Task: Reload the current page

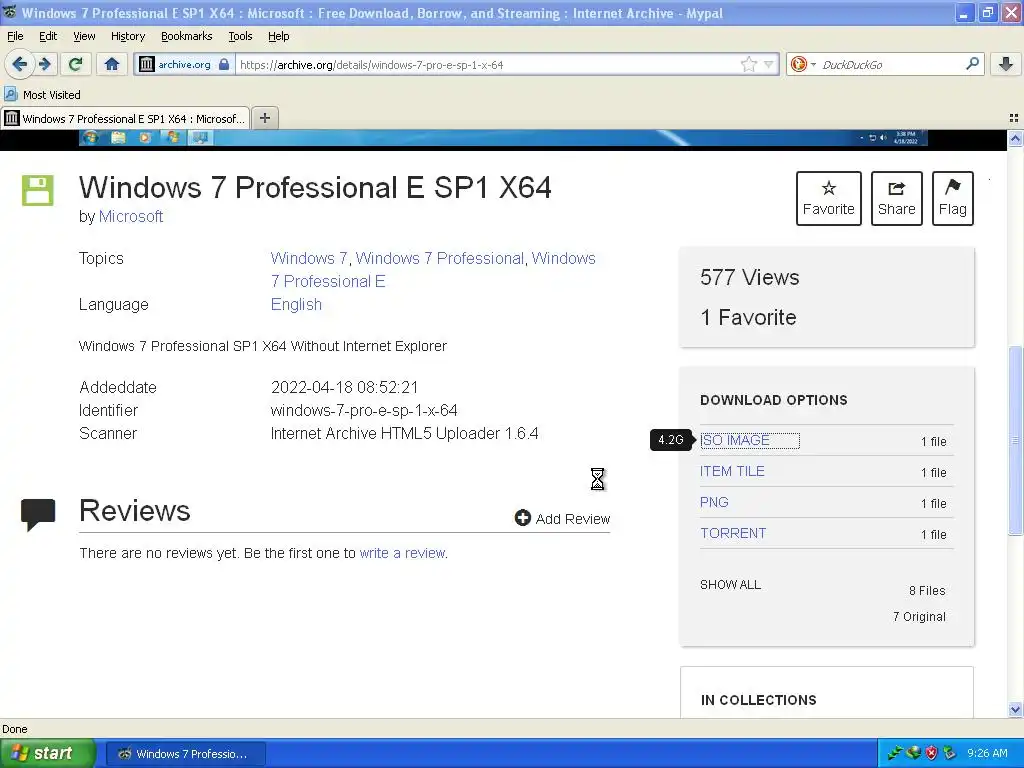Action: click(x=75, y=64)
